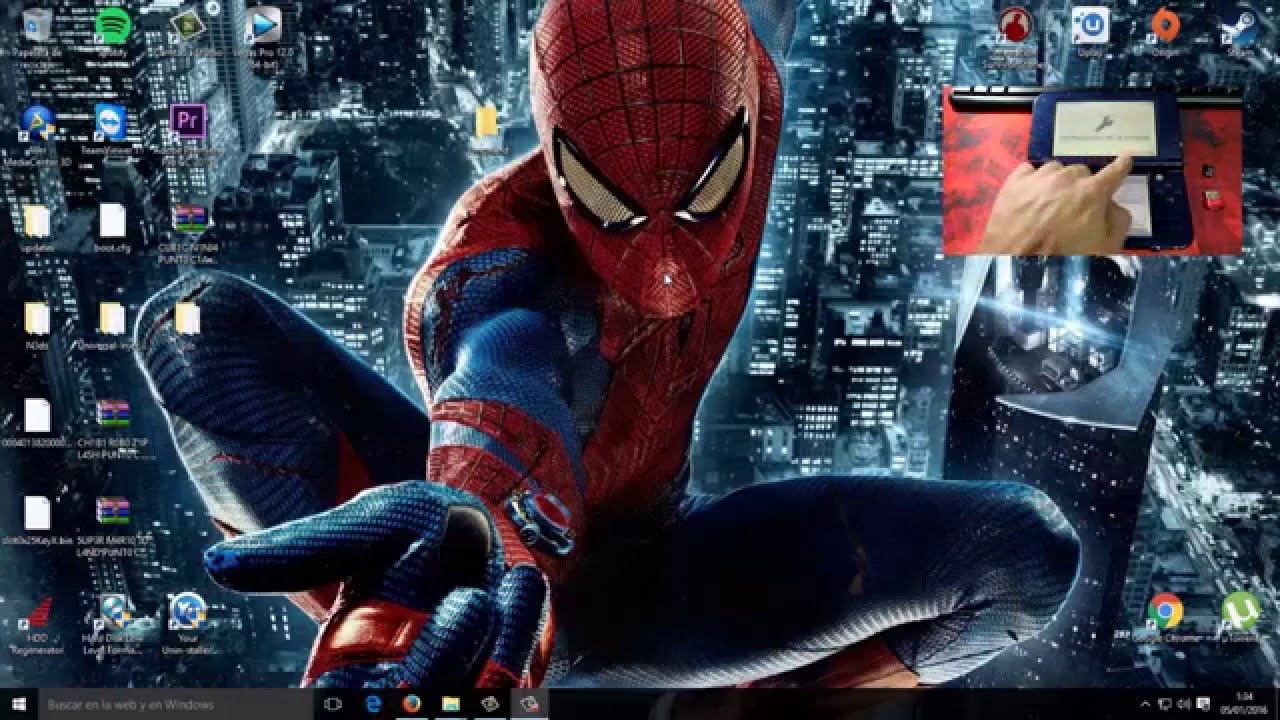
Task: Open Firefox from the taskbar
Action: 412,704
